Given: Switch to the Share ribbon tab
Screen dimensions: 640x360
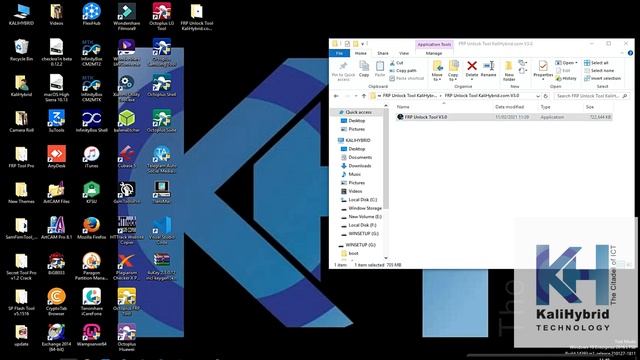Looking at the screenshot, I should click(383, 53).
